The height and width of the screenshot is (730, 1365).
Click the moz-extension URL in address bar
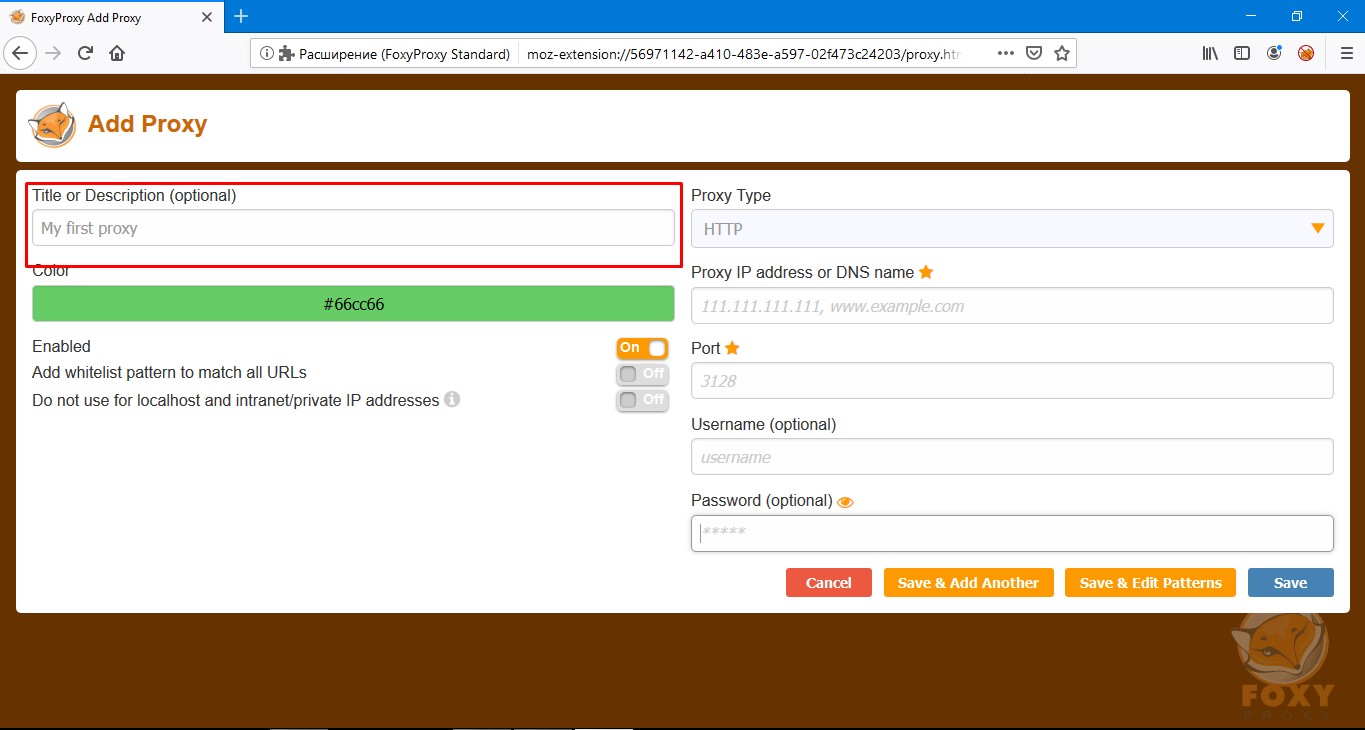(743, 54)
